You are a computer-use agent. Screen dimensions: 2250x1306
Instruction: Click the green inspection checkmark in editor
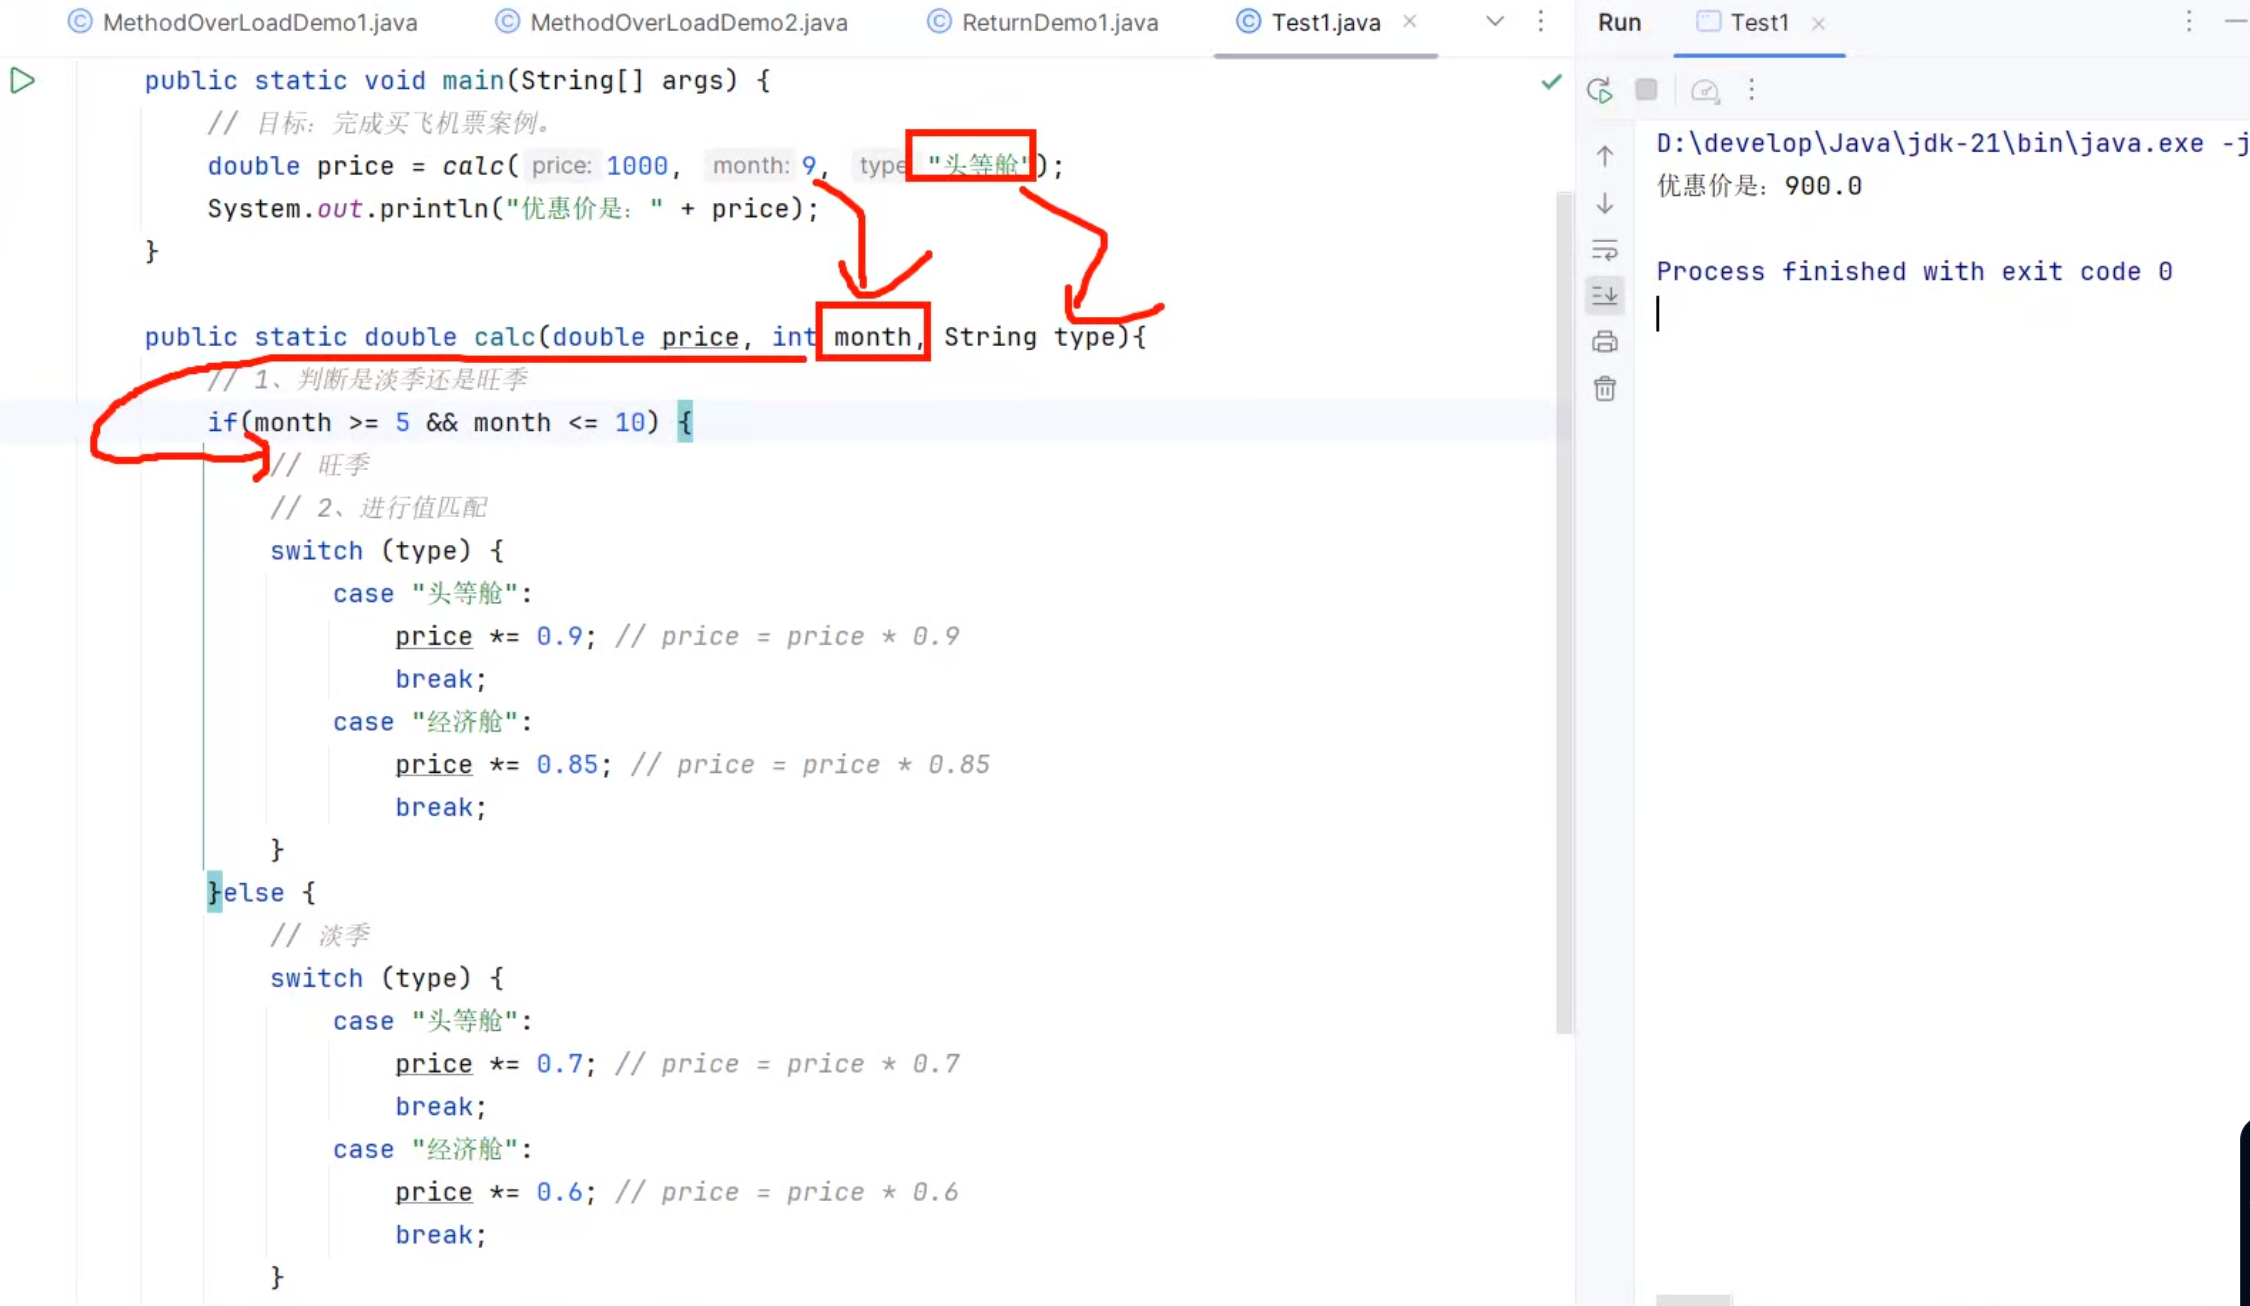click(1551, 81)
